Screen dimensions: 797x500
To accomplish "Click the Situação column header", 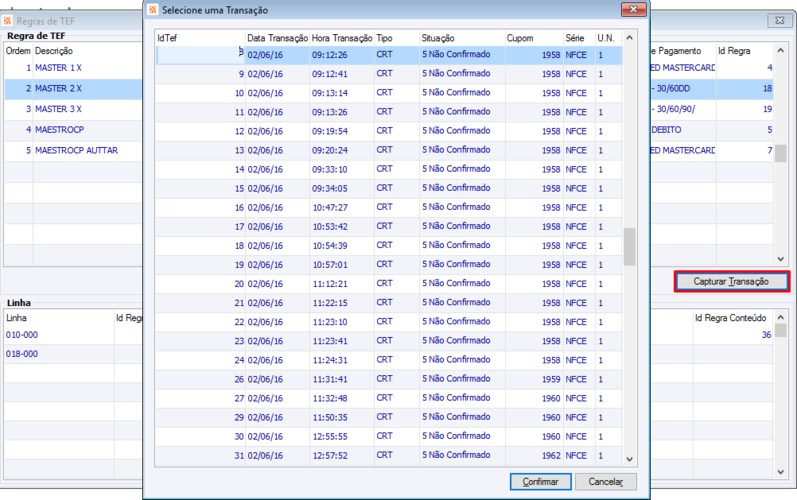I will (462, 38).
